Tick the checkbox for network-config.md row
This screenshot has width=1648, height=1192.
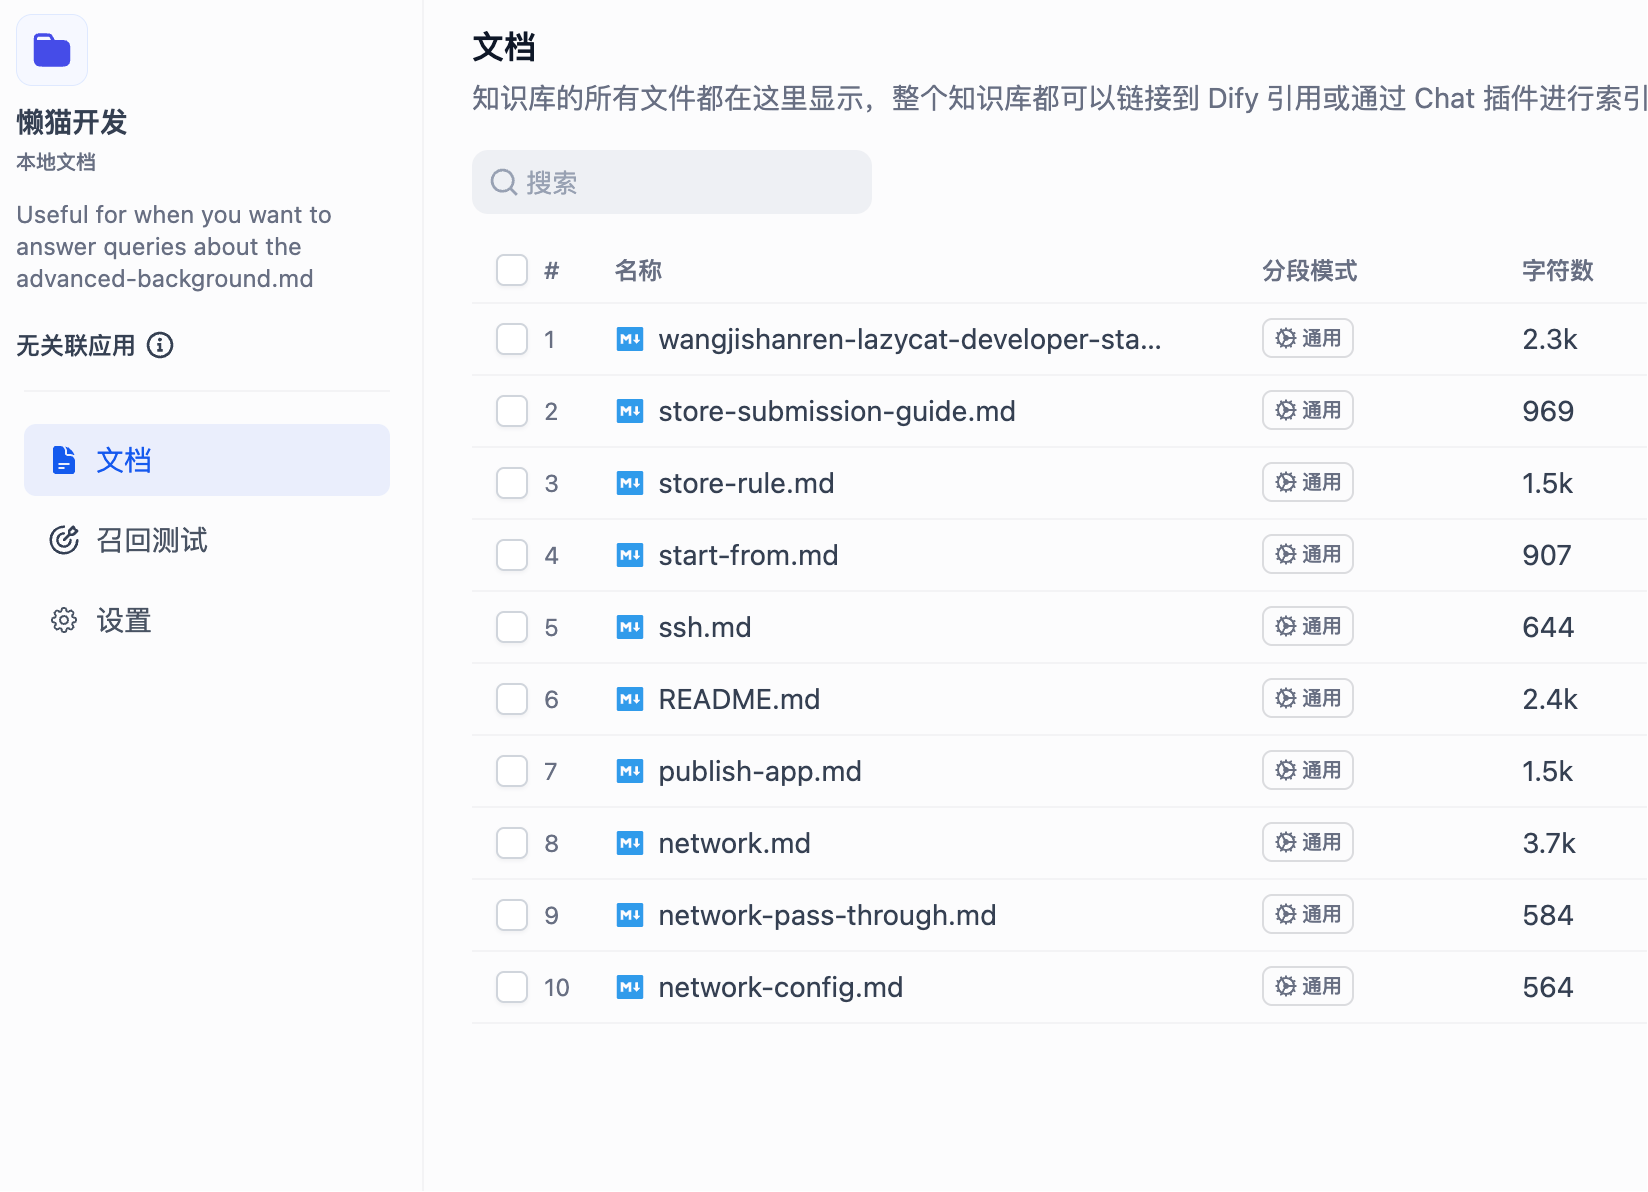tap(512, 987)
